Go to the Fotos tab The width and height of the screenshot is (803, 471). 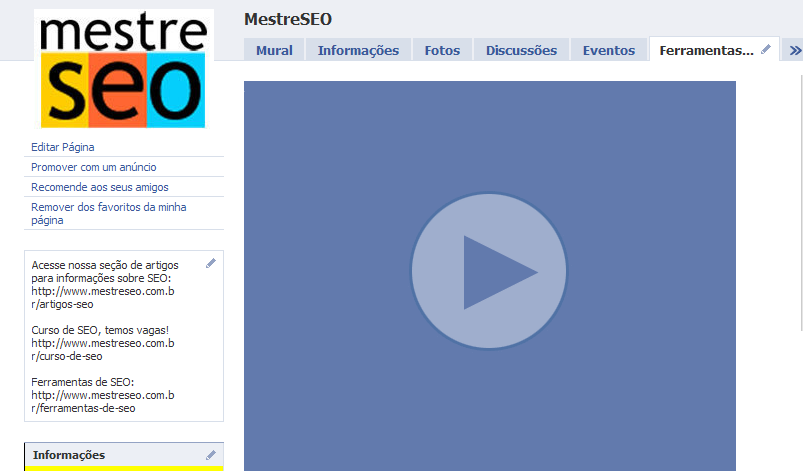tap(441, 50)
